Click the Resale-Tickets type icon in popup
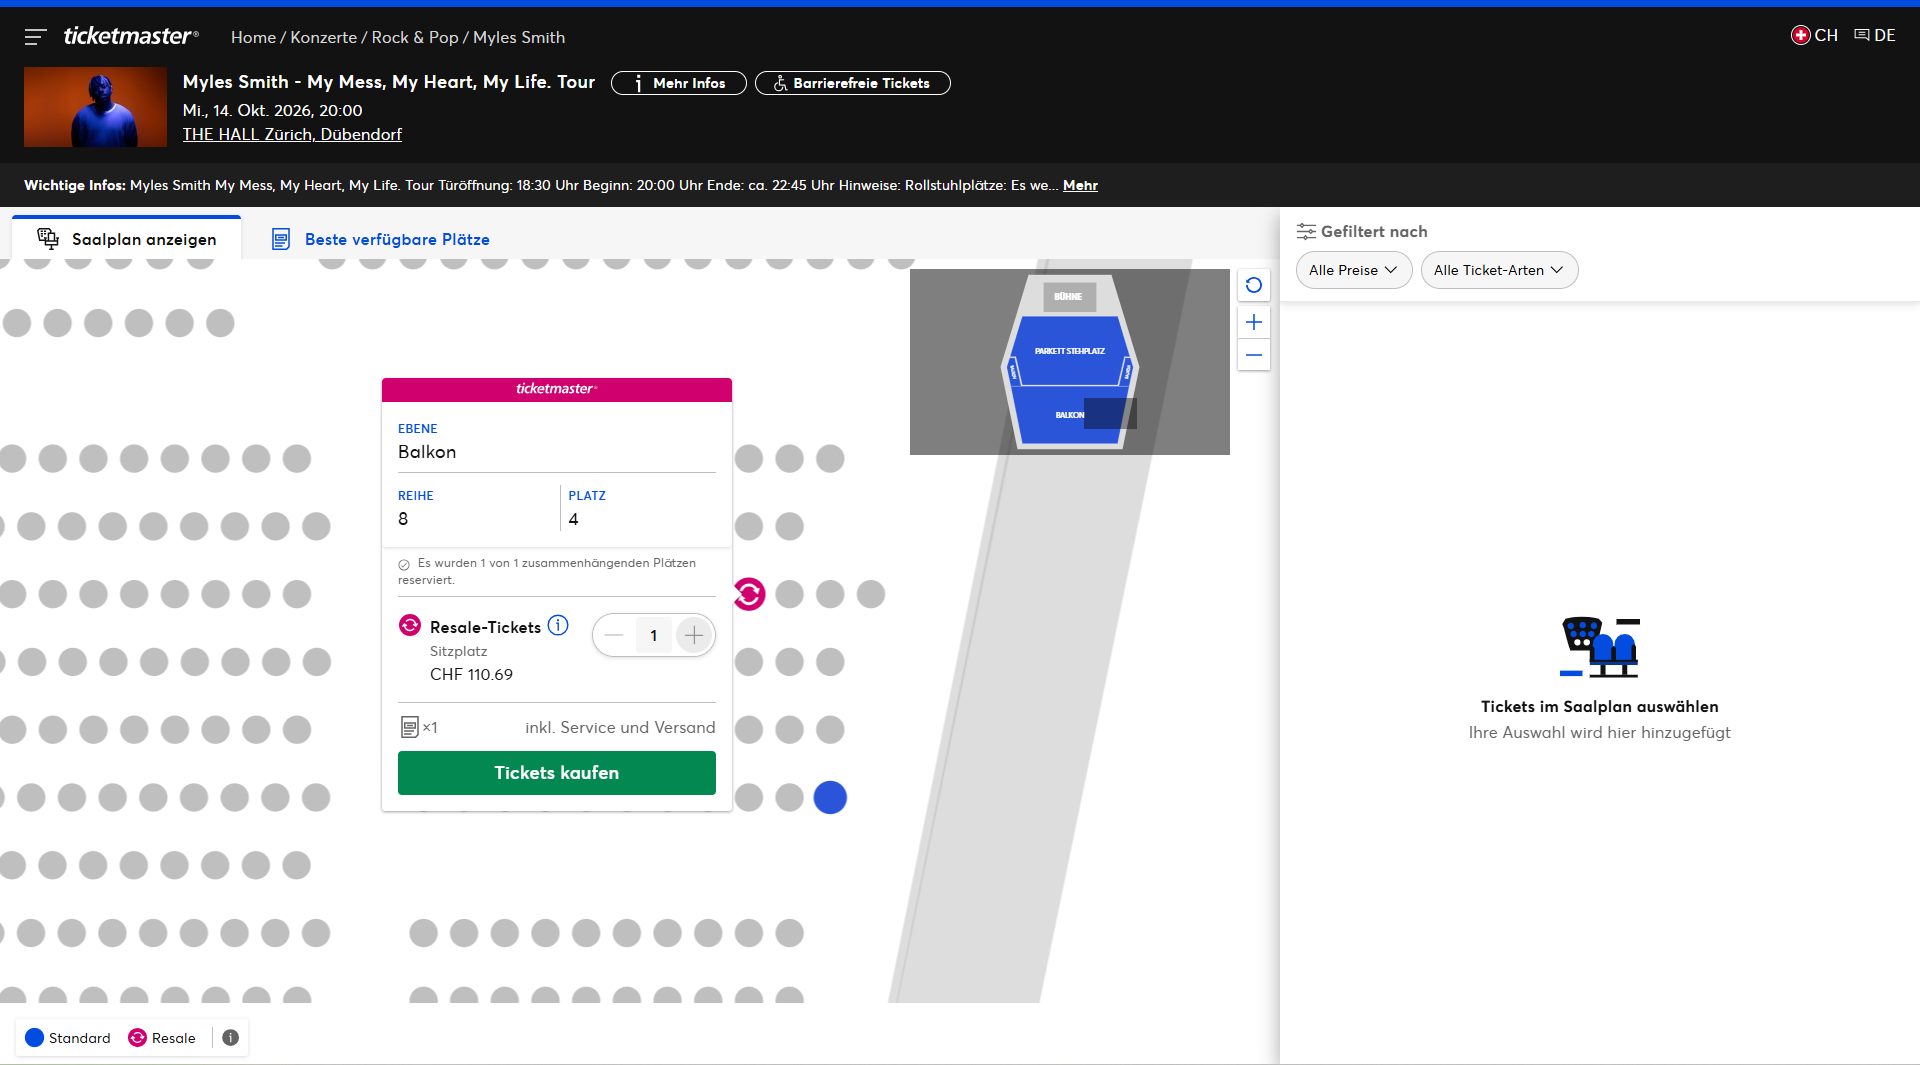 tap(410, 625)
